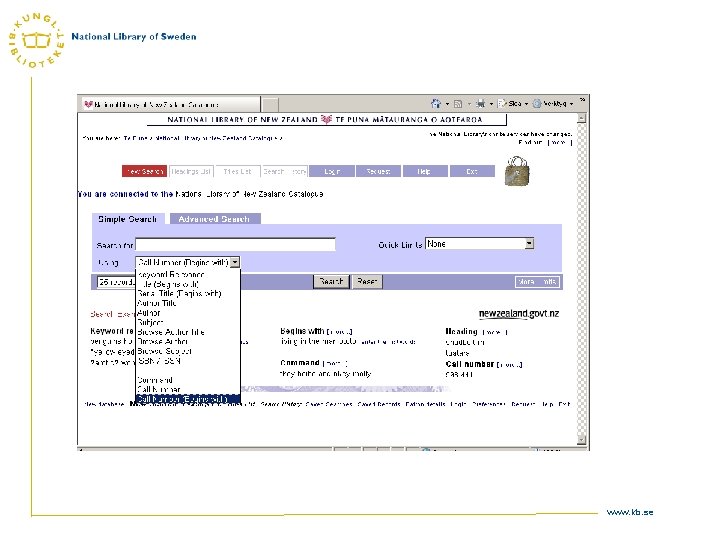Click the Login navigation button
This screenshot has height=540, width=720.
click(x=332, y=171)
